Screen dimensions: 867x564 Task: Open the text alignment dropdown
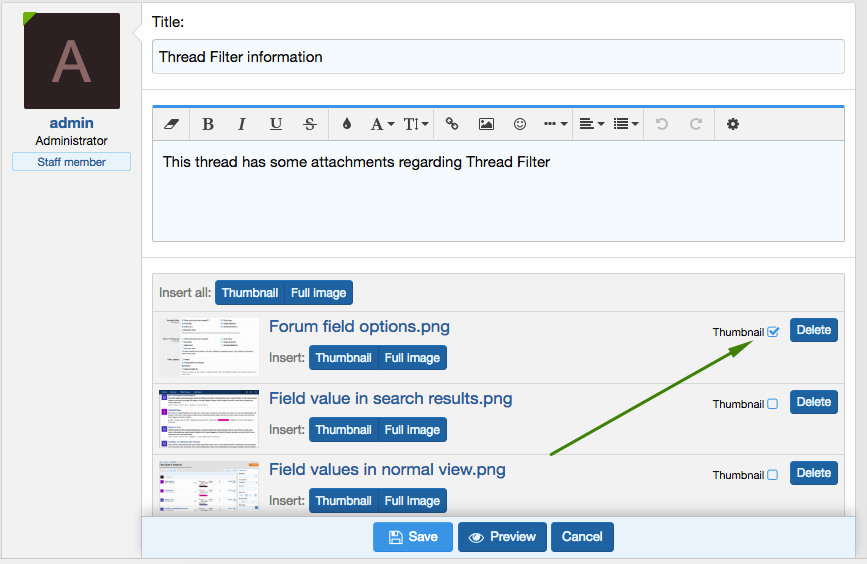(x=590, y=124)
